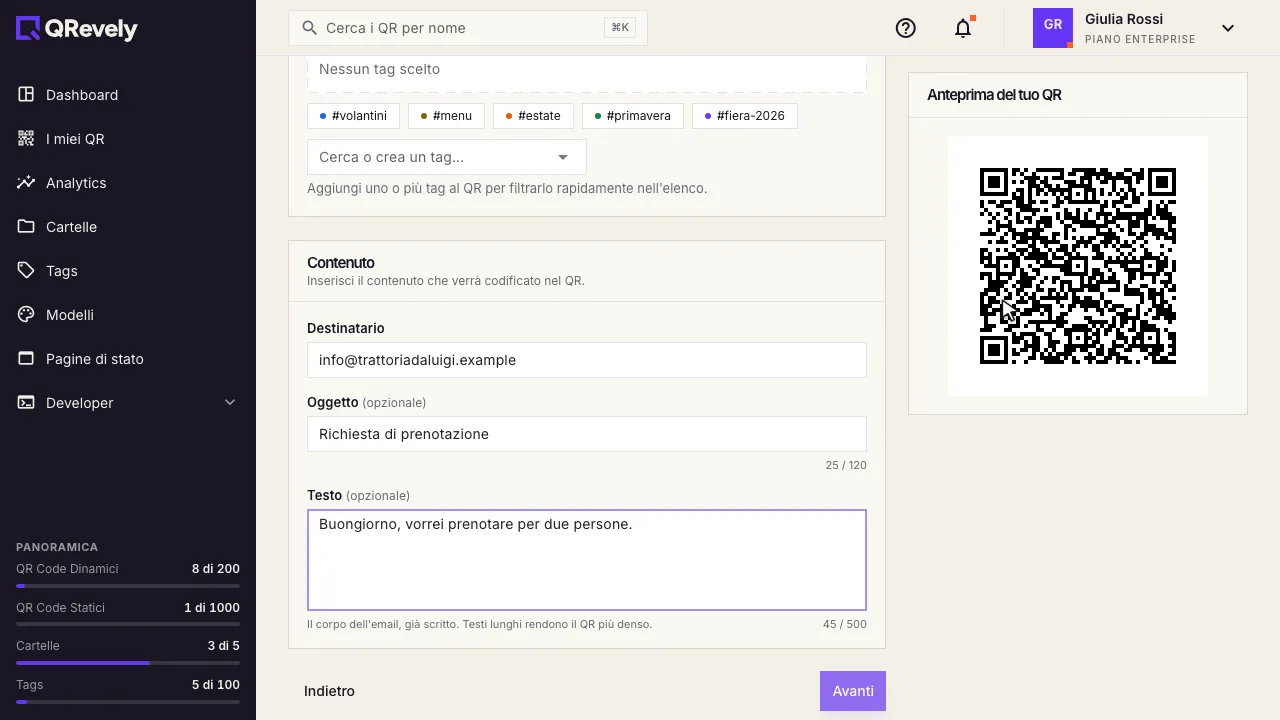Open help question mark icon

pyautogui.click(x=906, y=28)
